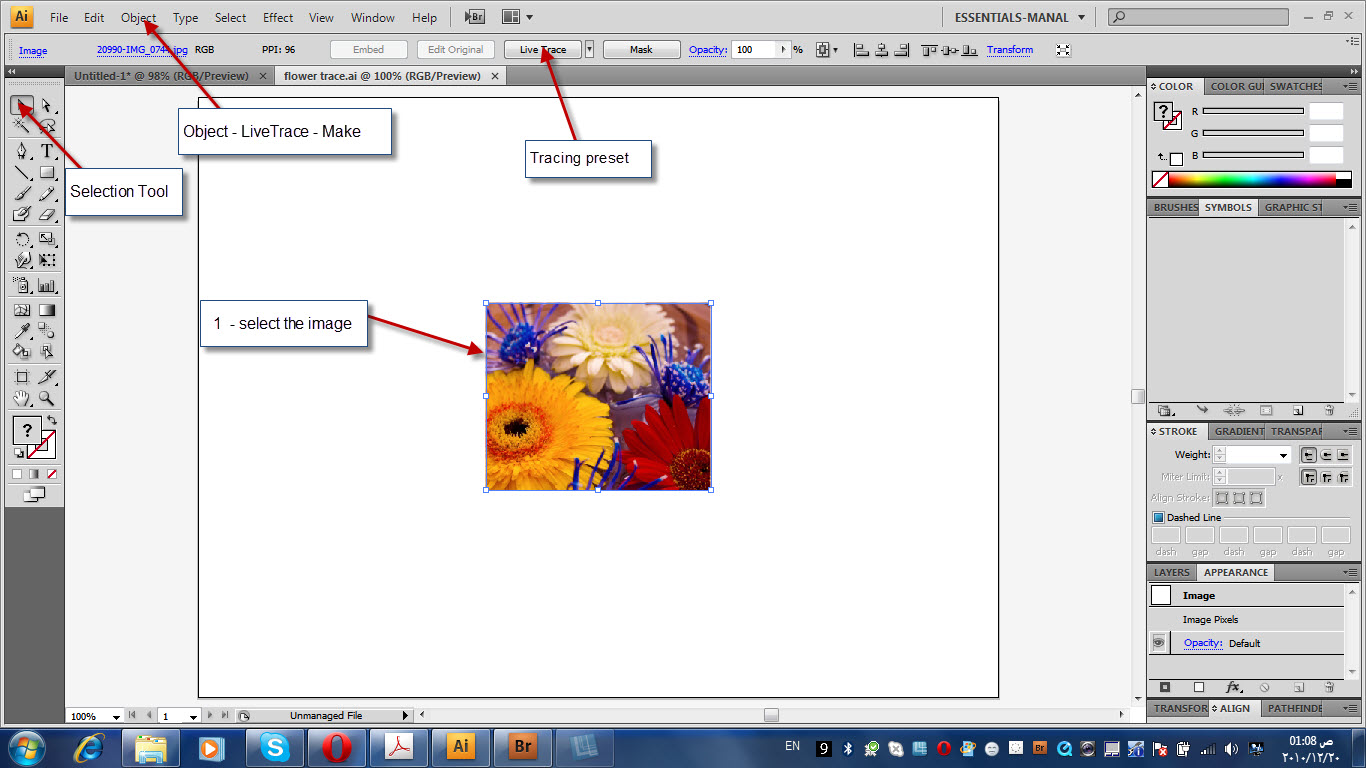This screenshot has width=1366, height=768.
Task: Open the ESSENTIALS-MANAL workspace switcher
Action: (x=1018, y=17)
